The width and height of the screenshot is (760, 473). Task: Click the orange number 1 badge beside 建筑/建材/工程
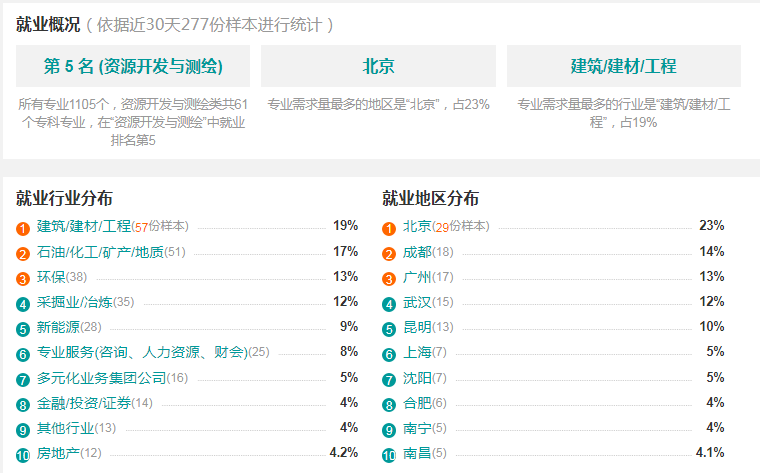point(23,228)
